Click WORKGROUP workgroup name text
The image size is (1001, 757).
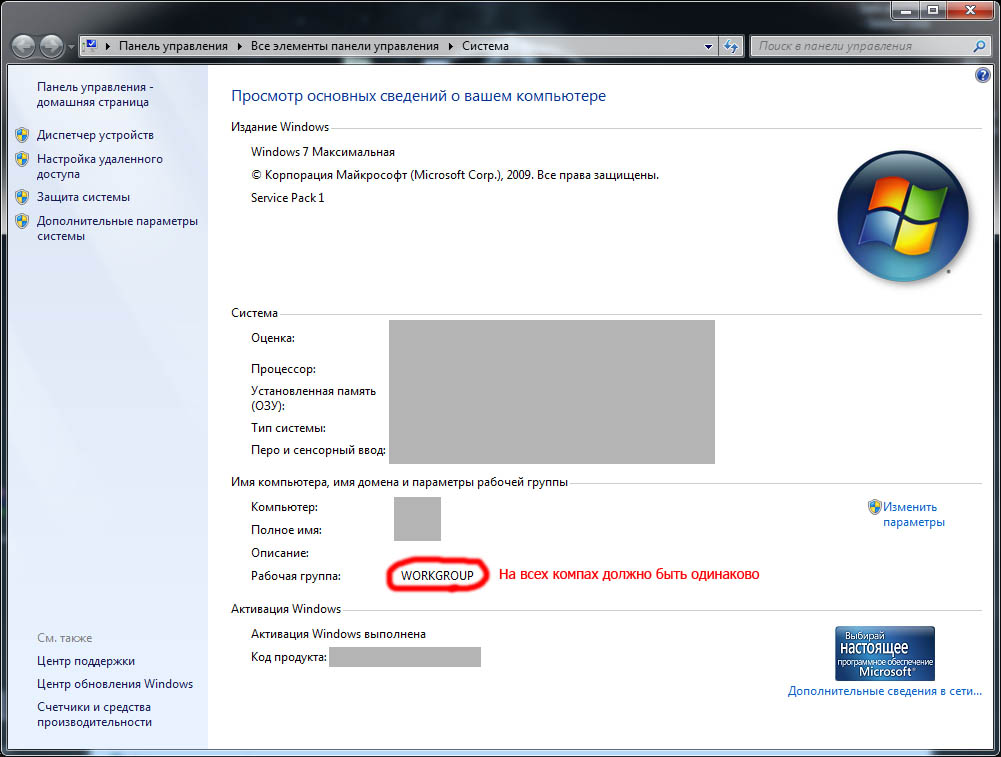437,575
